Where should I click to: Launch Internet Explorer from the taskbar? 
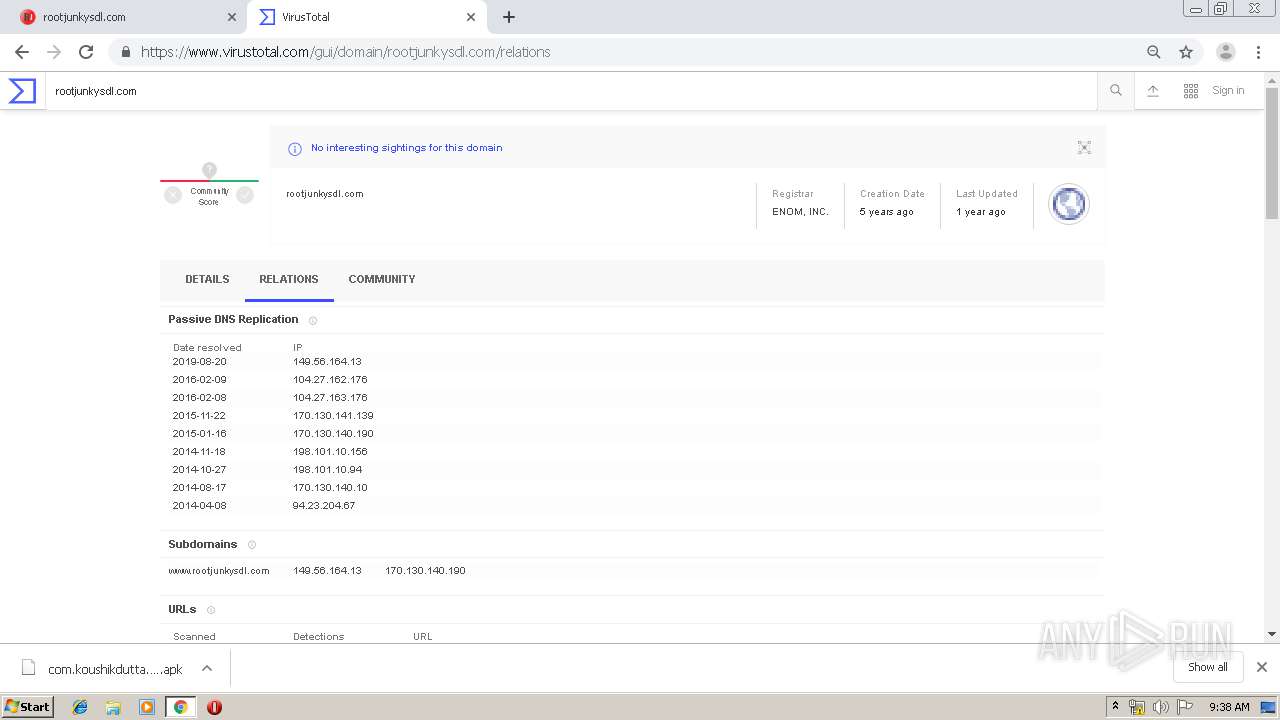(80, 707)
